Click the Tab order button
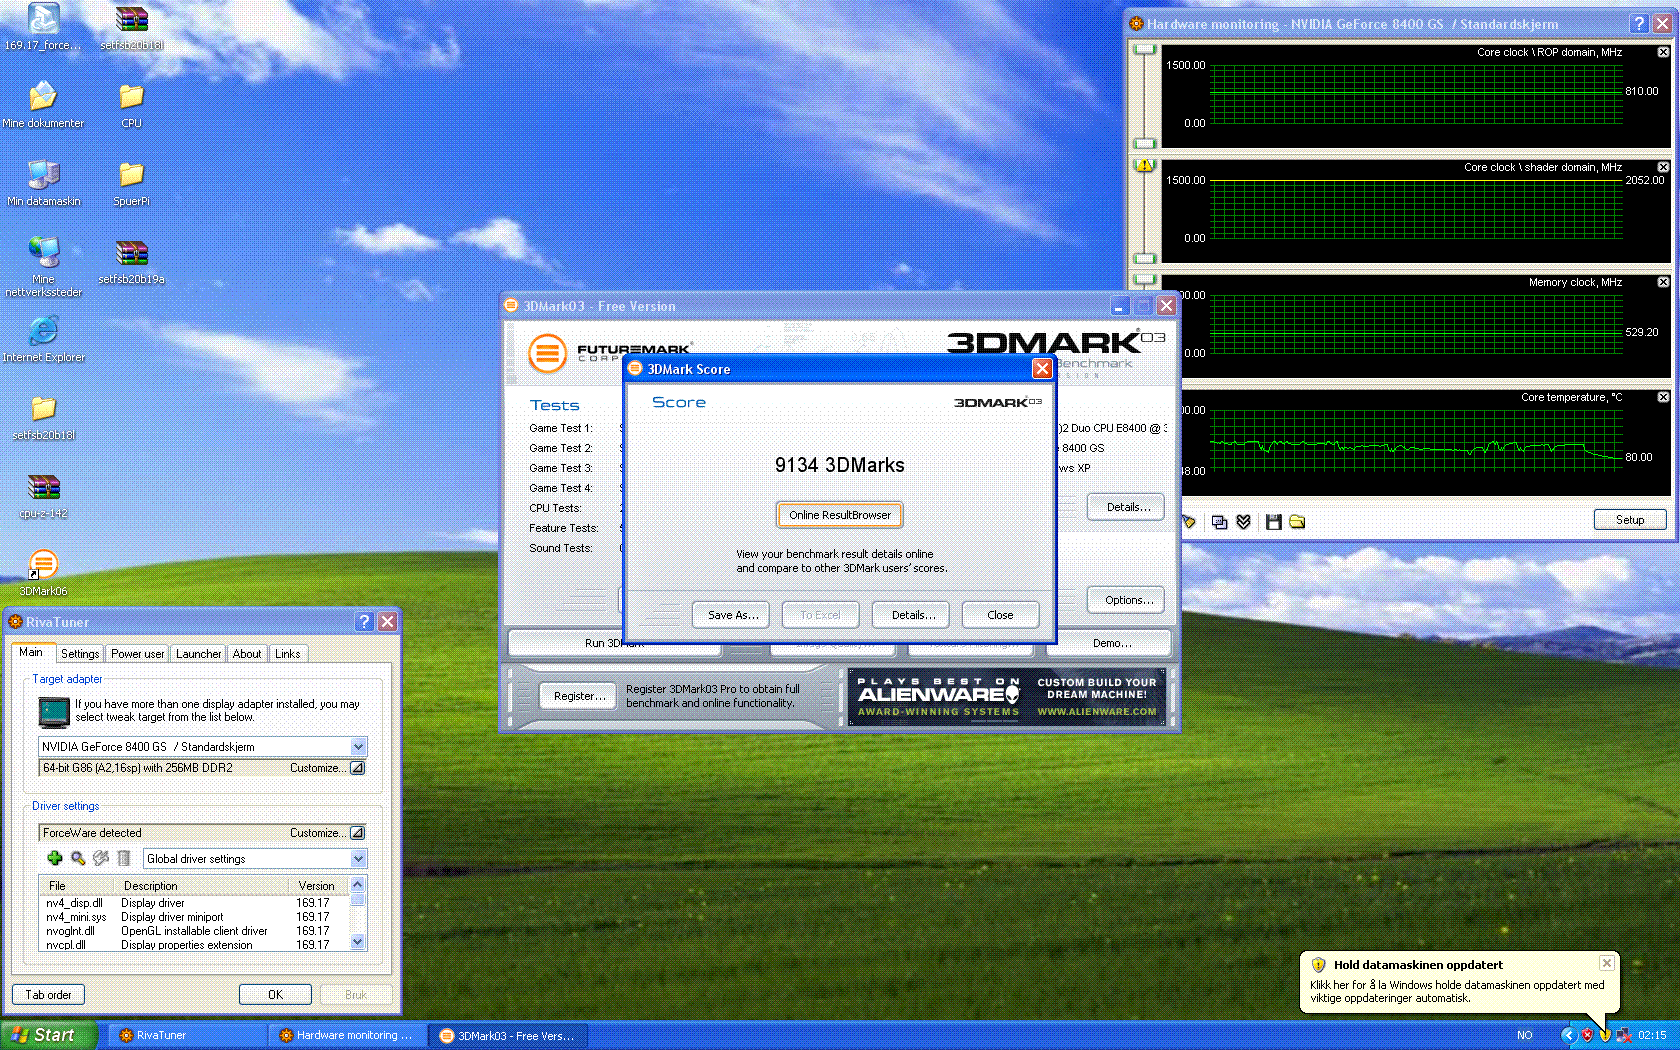Image resolution: width=1680 pixels, height=1050 pixels. (48, 995)
